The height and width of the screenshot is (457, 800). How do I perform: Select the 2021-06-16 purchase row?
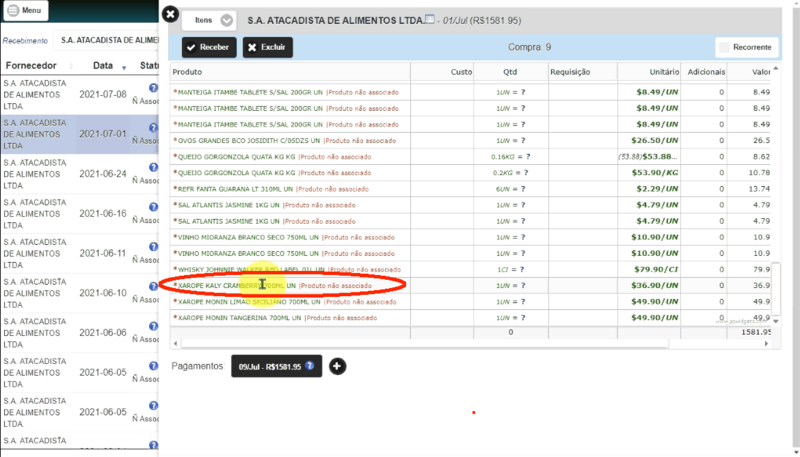point(79,214)
